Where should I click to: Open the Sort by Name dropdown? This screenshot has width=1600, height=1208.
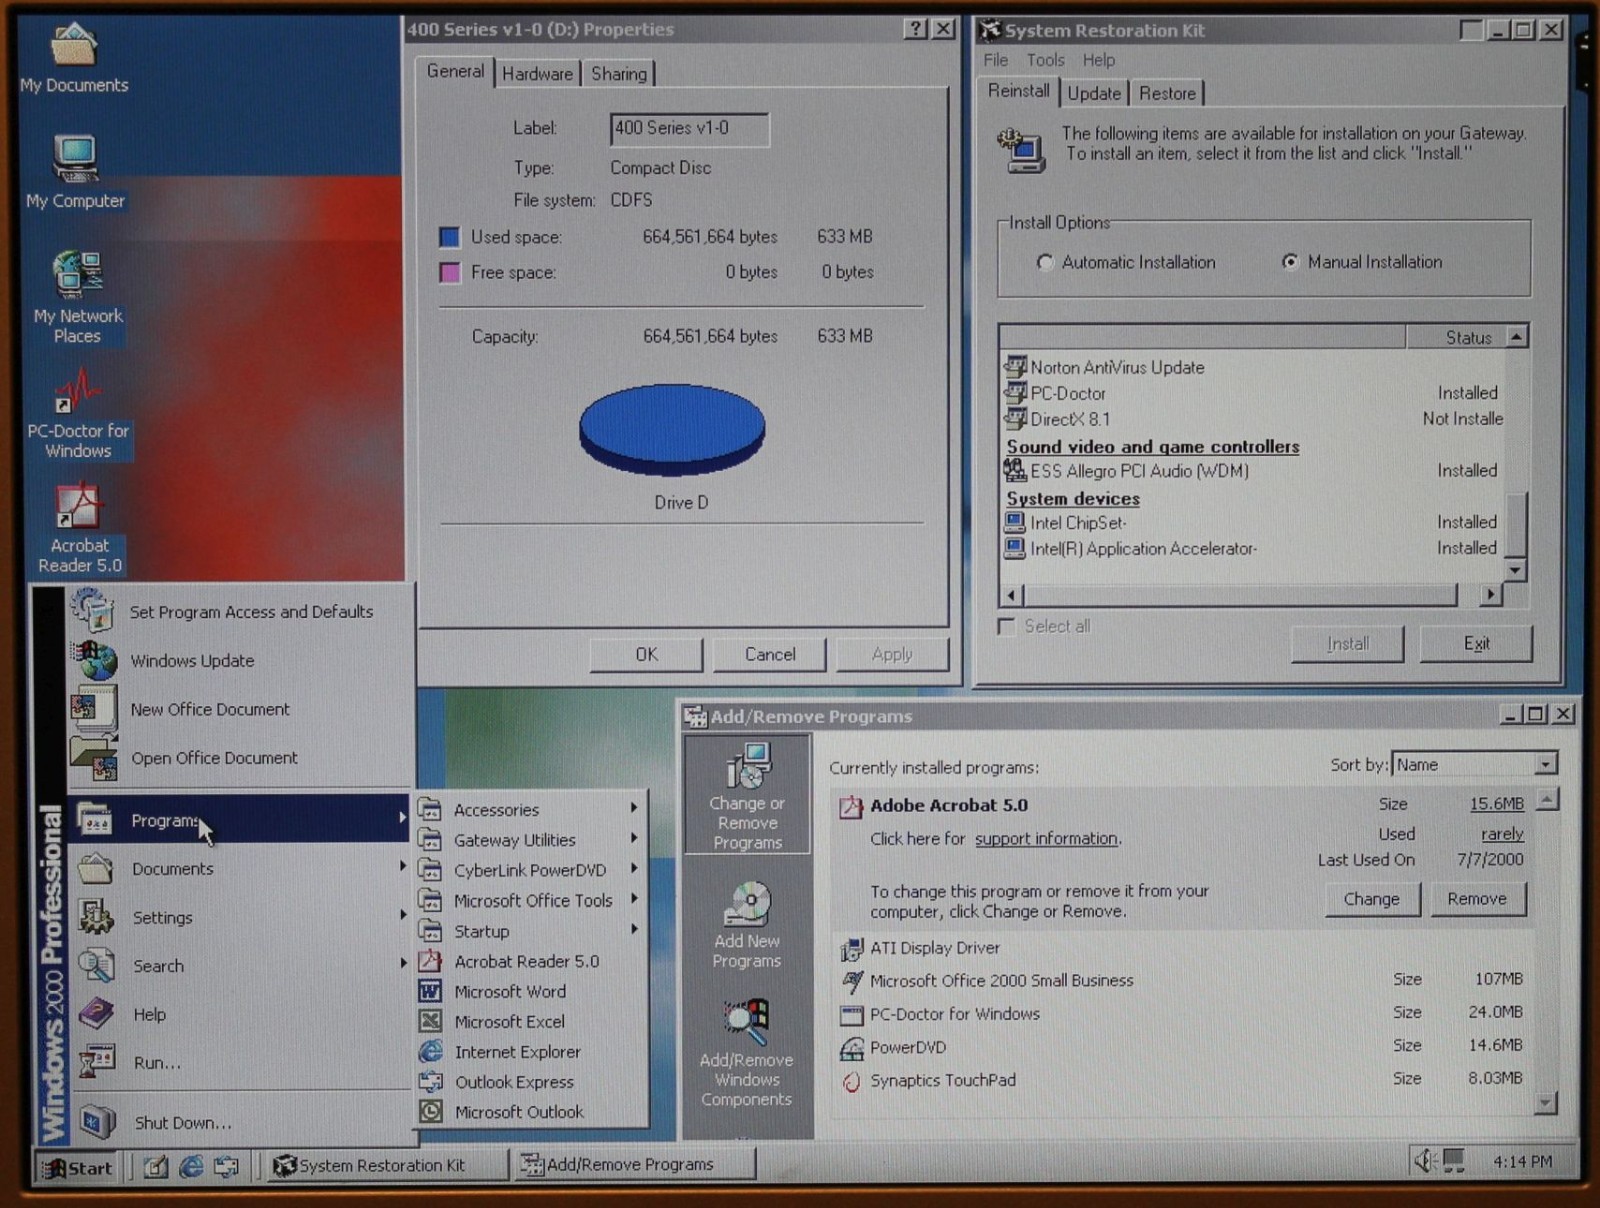(1545, 765)
